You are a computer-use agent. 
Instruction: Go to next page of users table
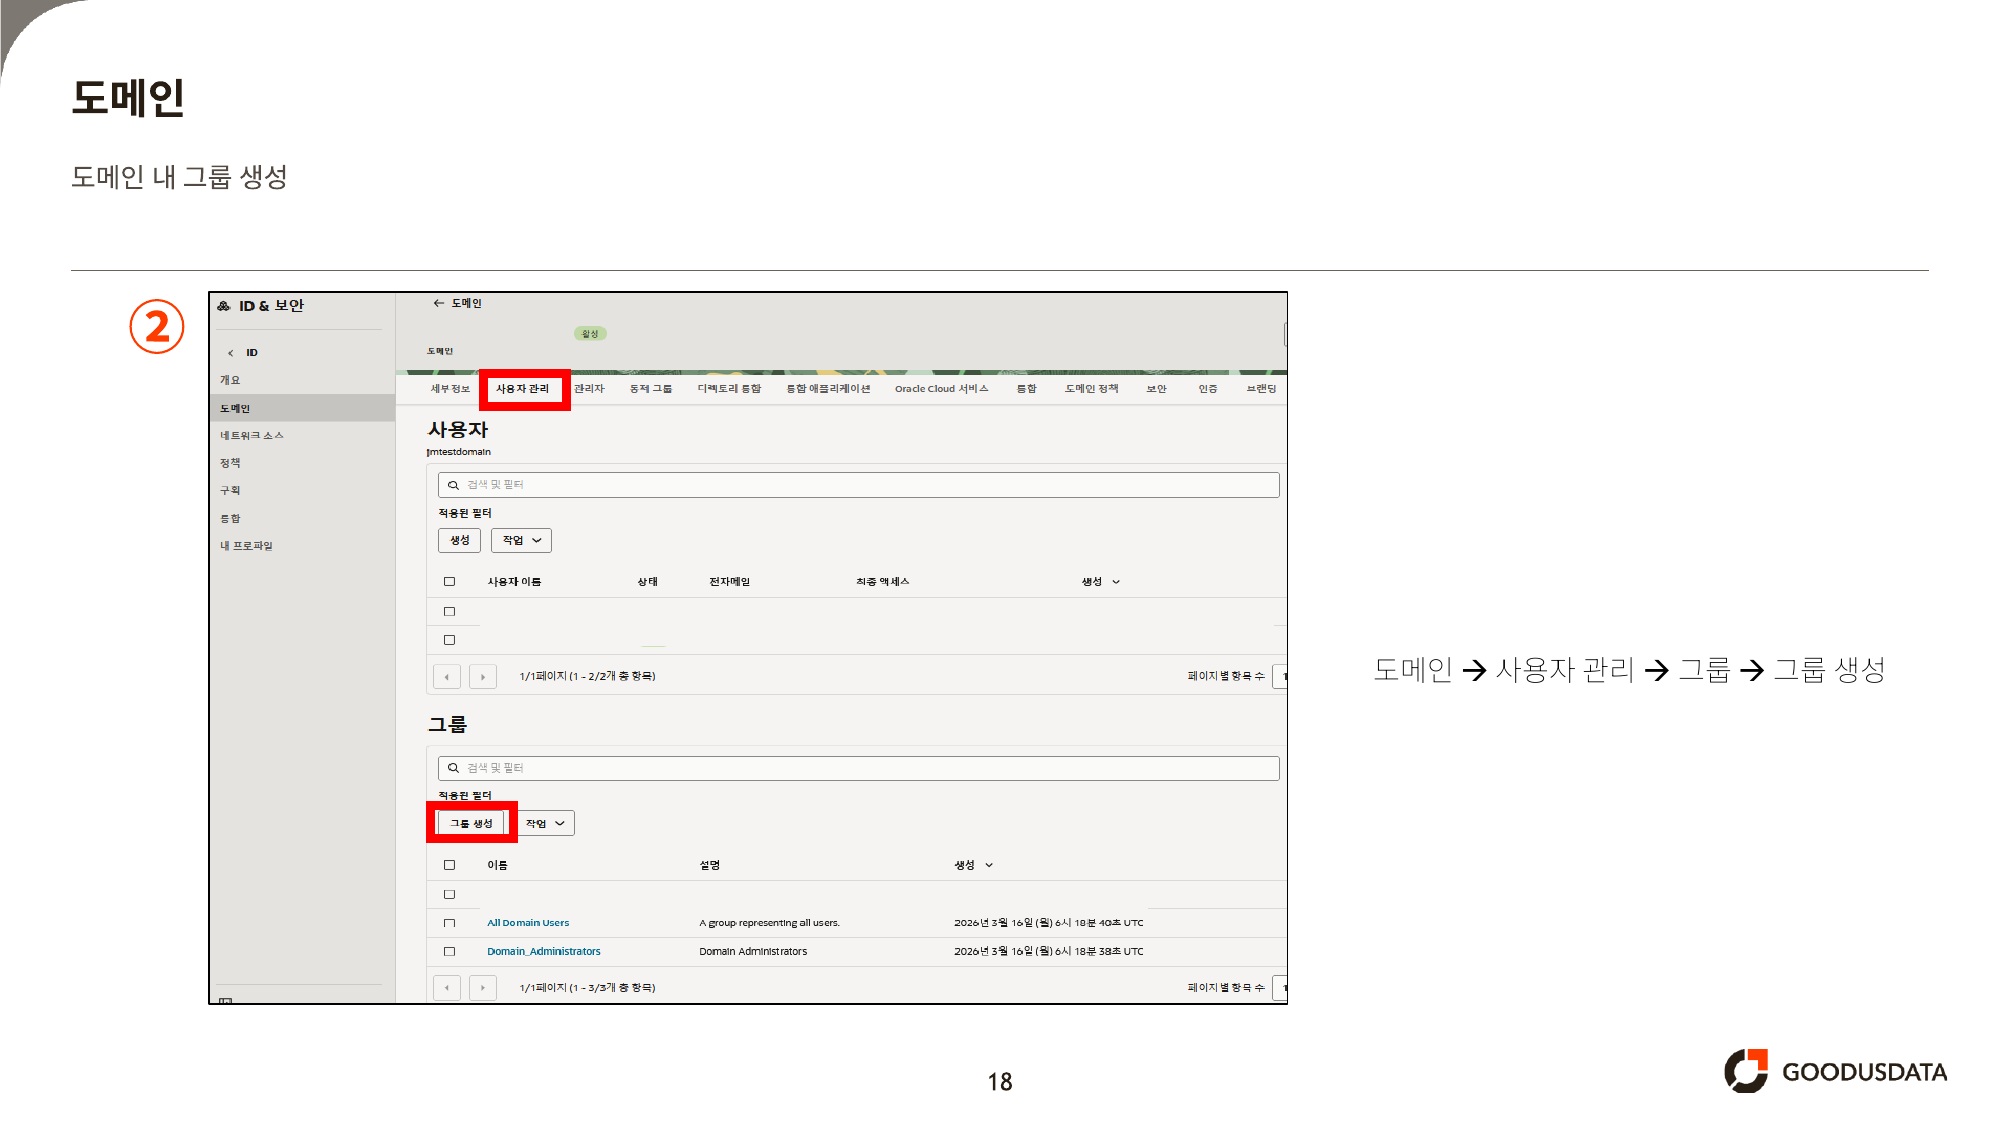tap(483, 677)
